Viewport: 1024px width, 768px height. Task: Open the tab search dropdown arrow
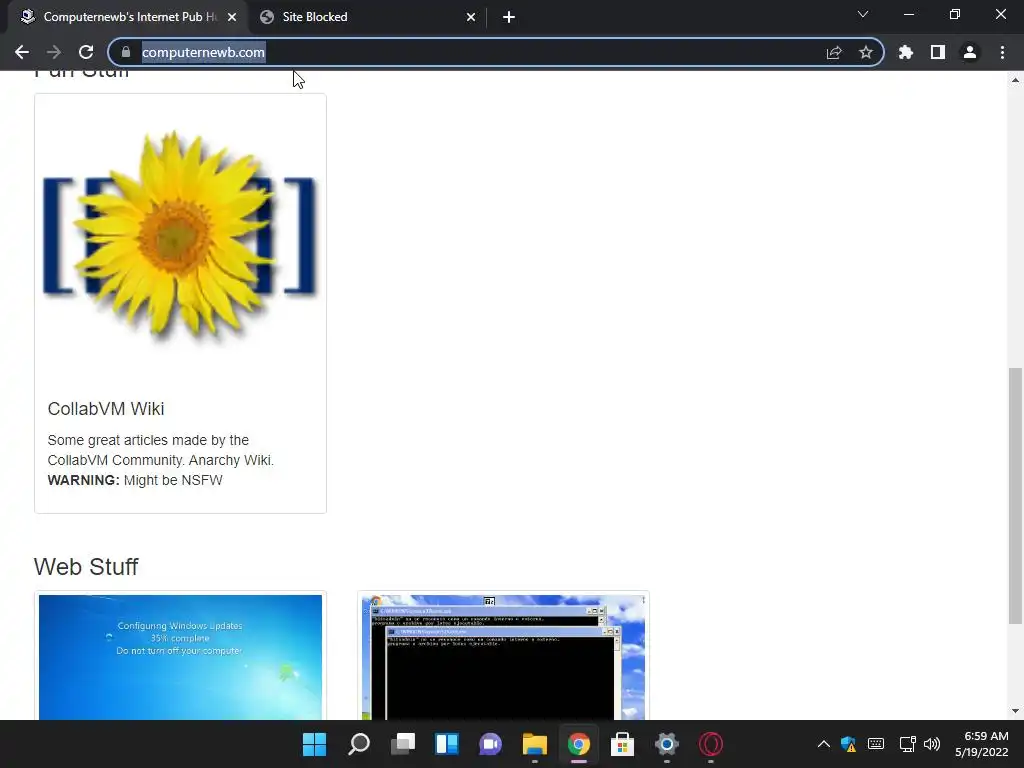click(x=863, y=14)
